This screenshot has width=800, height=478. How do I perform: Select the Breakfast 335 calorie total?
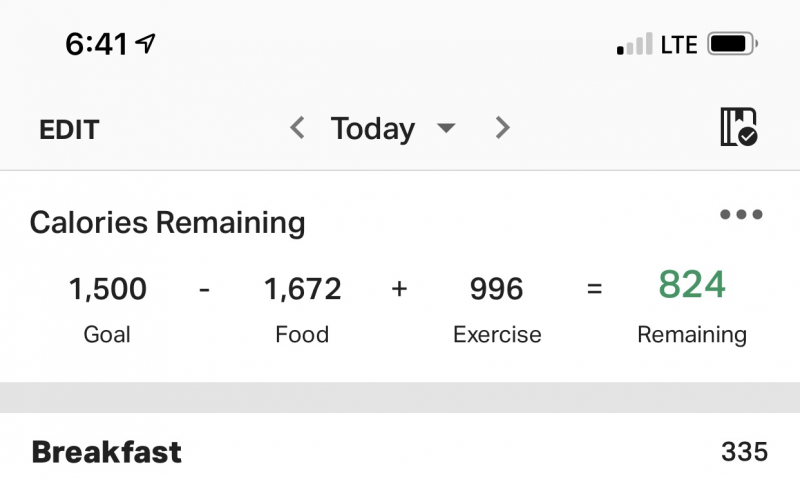pyautogui.click(x=744, y=452)
